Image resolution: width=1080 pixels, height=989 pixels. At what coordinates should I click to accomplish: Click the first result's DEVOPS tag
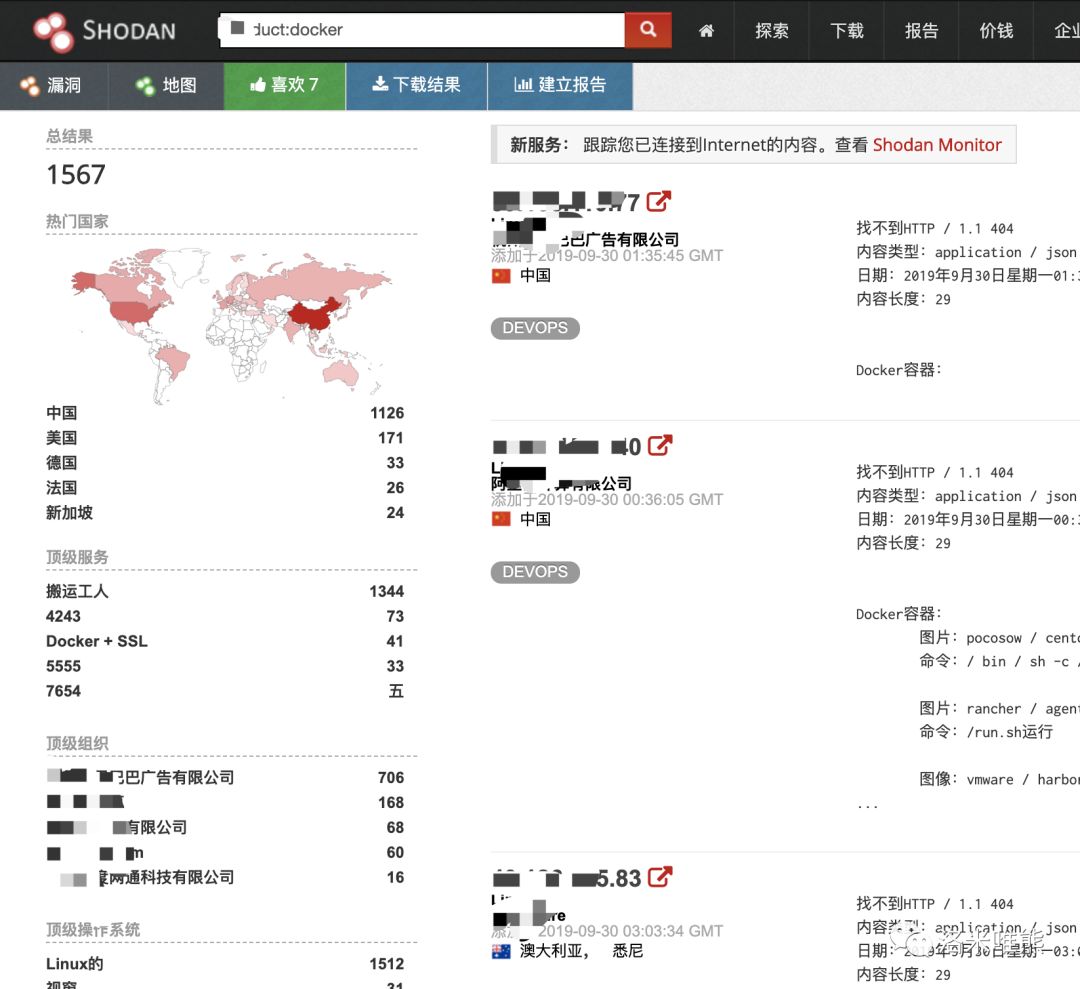tap(535, 328)
